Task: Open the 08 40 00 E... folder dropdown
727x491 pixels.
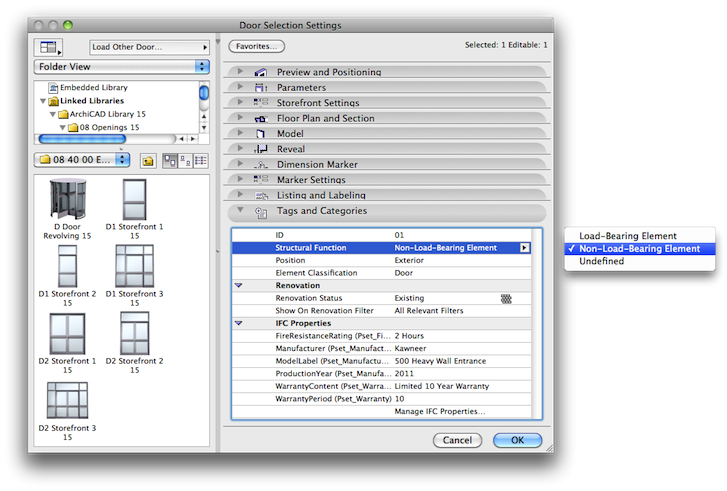Action: [x=82, y=160]
